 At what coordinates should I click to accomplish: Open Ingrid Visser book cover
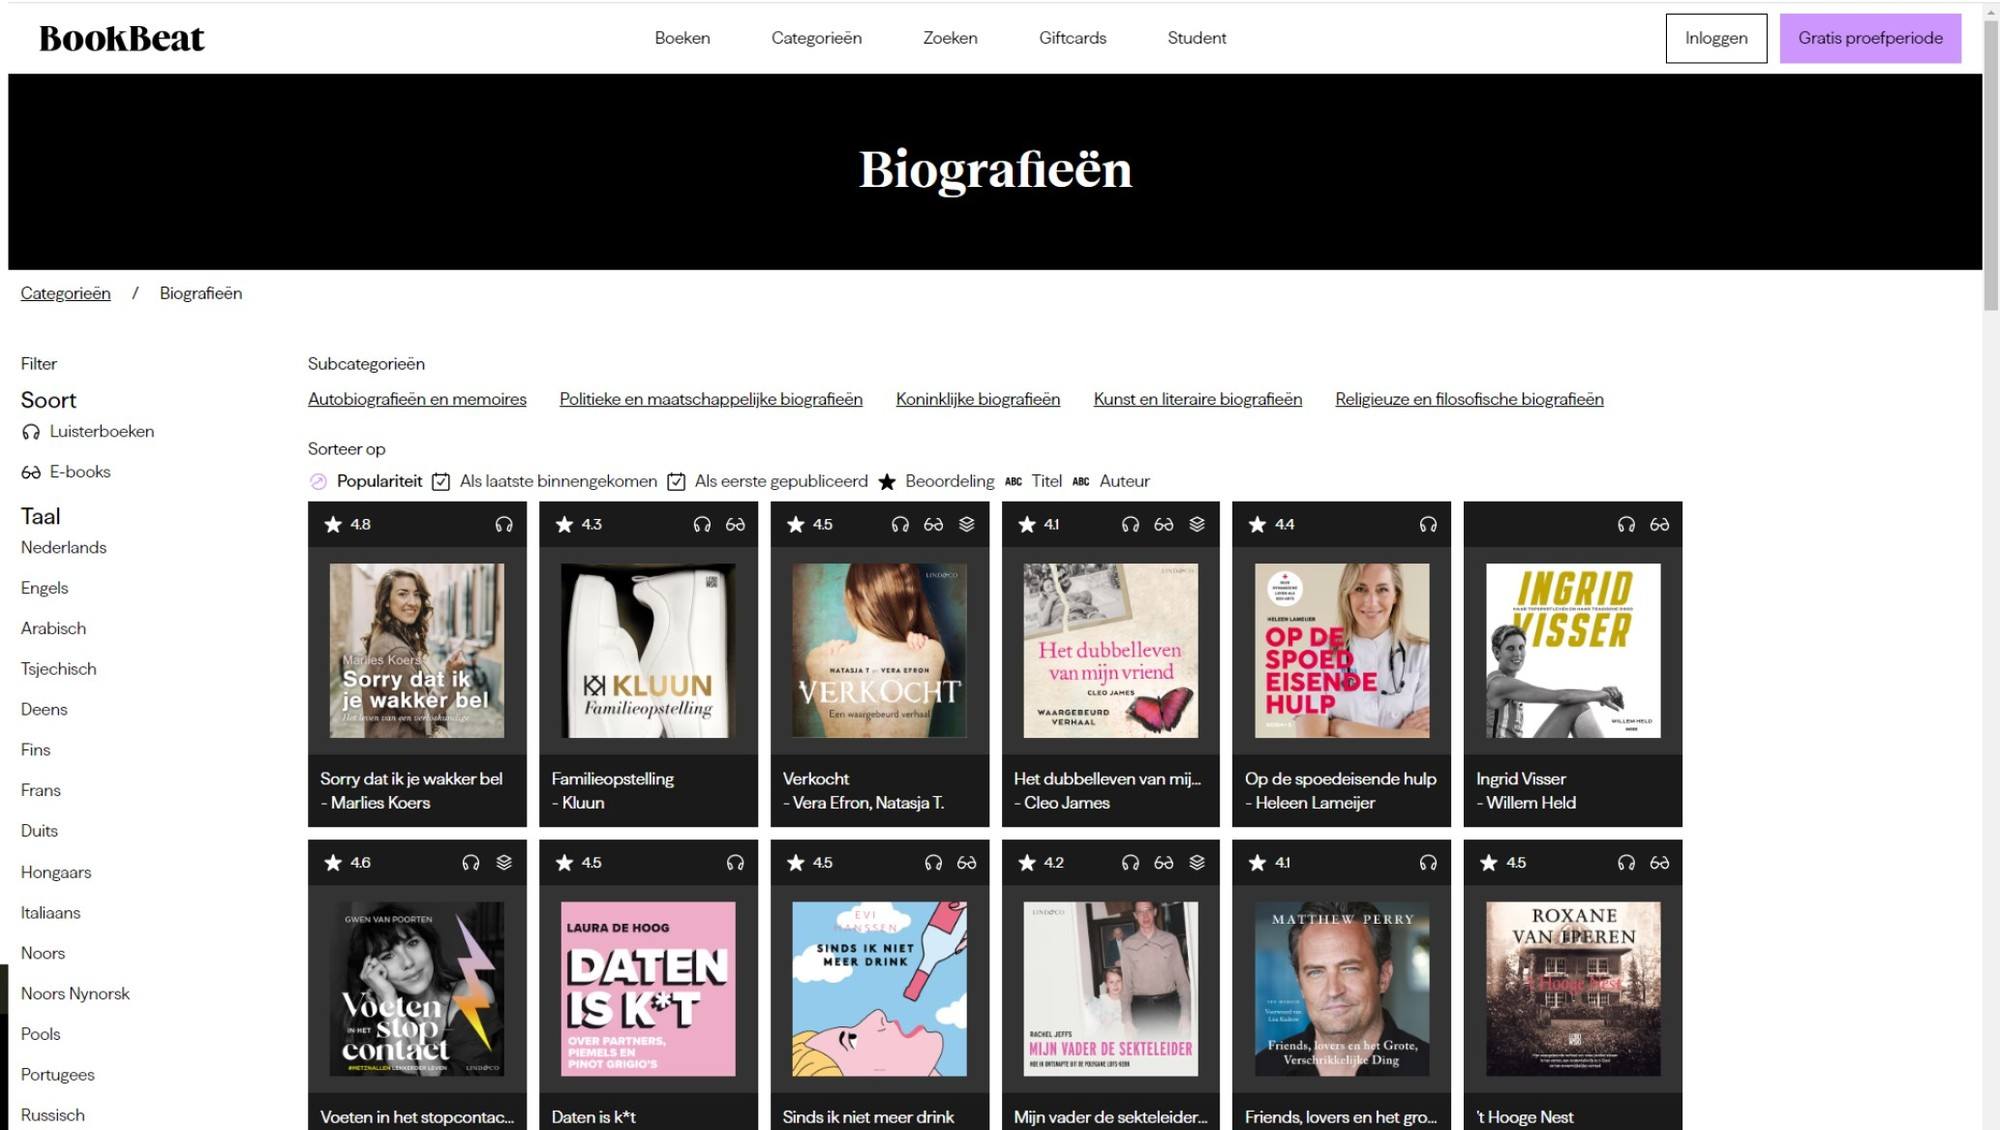[1573, 650]
